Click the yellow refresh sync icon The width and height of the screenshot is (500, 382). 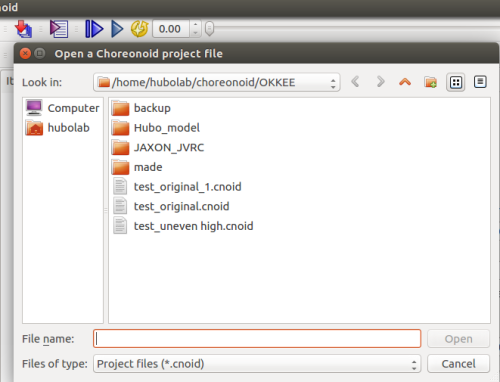click(139, 29)
